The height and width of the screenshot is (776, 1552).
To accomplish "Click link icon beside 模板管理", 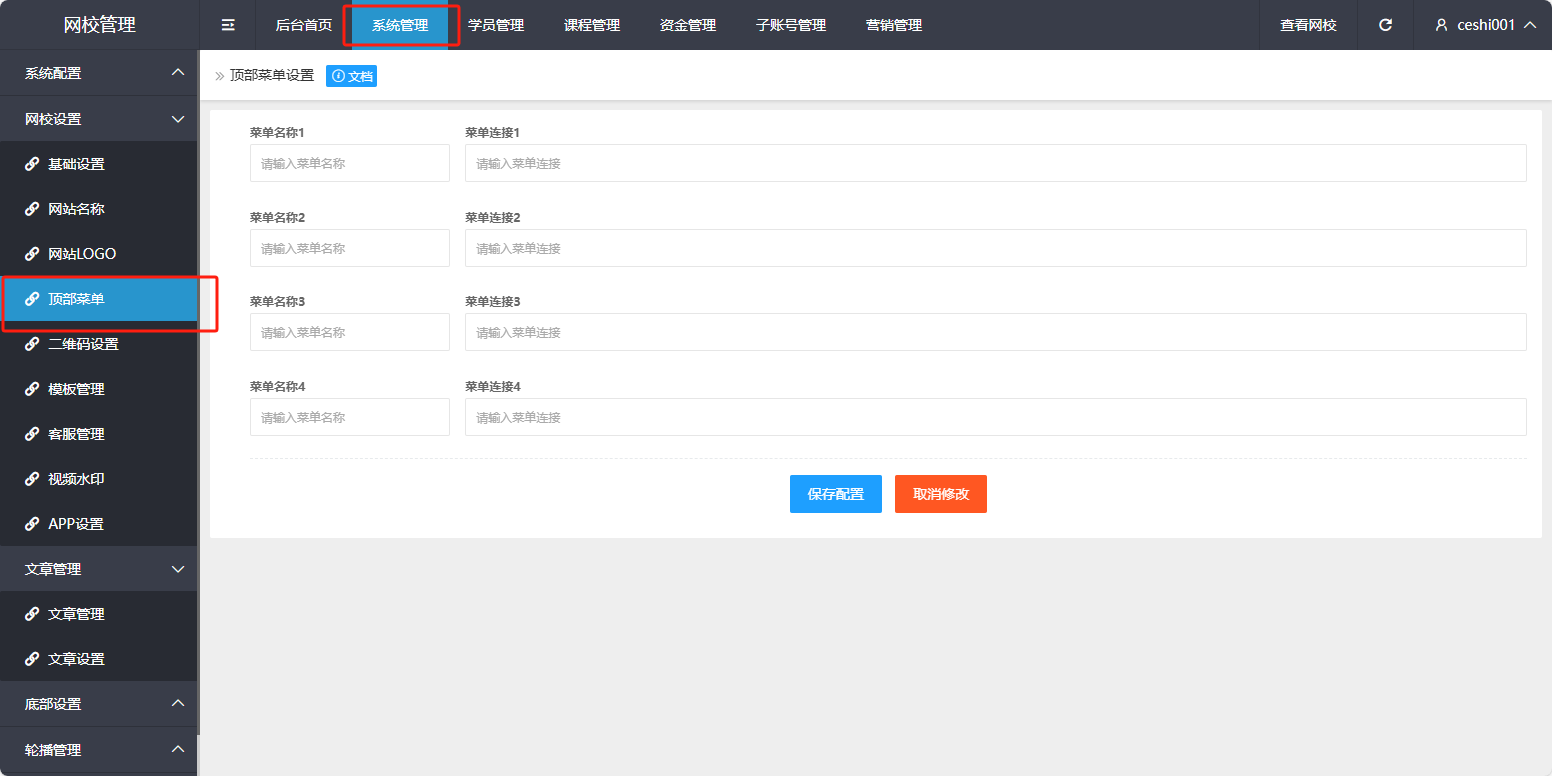I will [32, 389].
